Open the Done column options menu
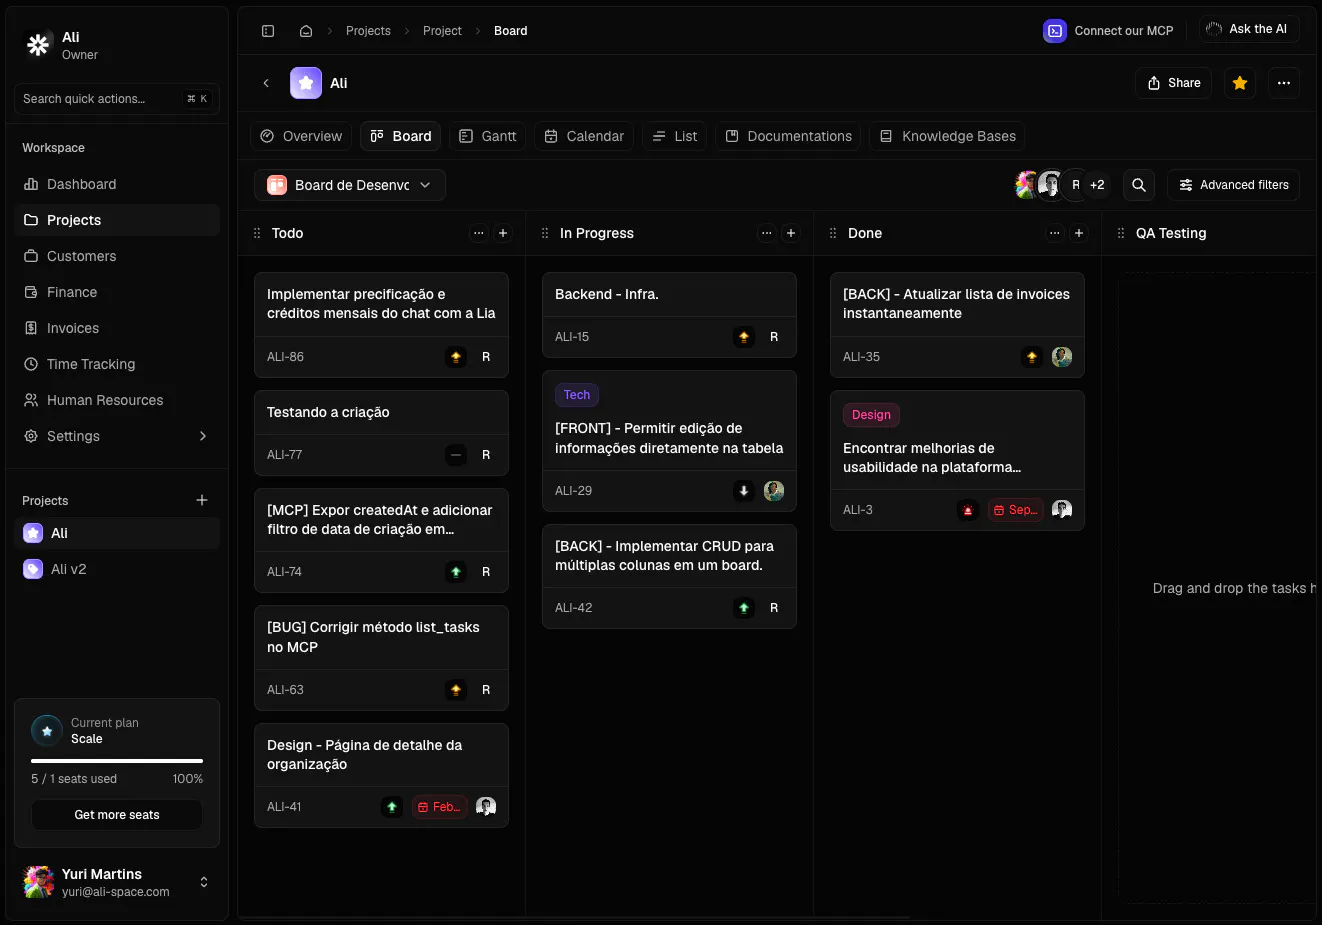Image resolution: width=1322 pixels, height=925 pixels. pyautogui.click(x=1055, y=233)
